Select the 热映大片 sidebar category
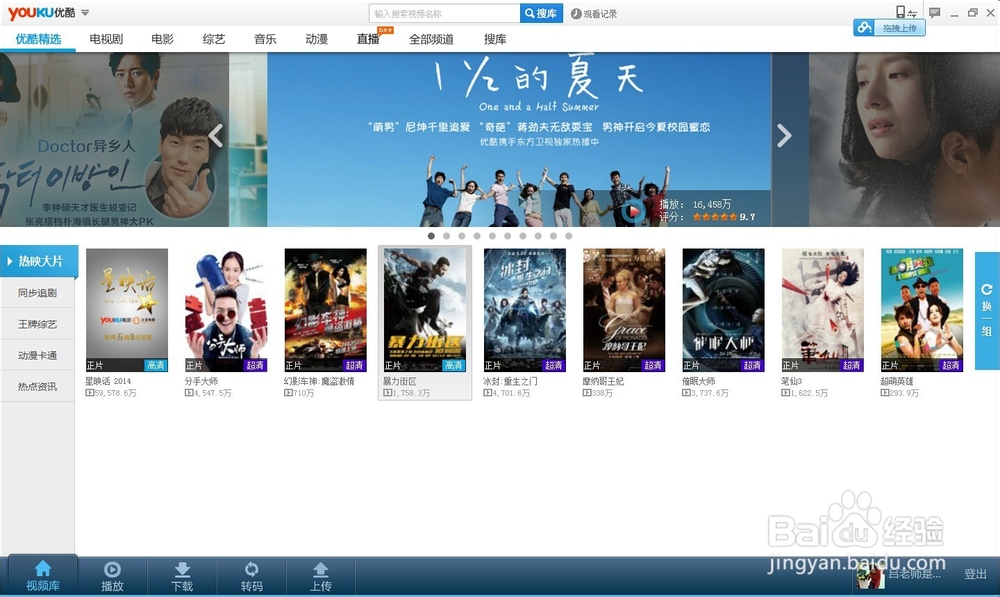Viewport: 1000px width, 597px height. coord(39,262)
